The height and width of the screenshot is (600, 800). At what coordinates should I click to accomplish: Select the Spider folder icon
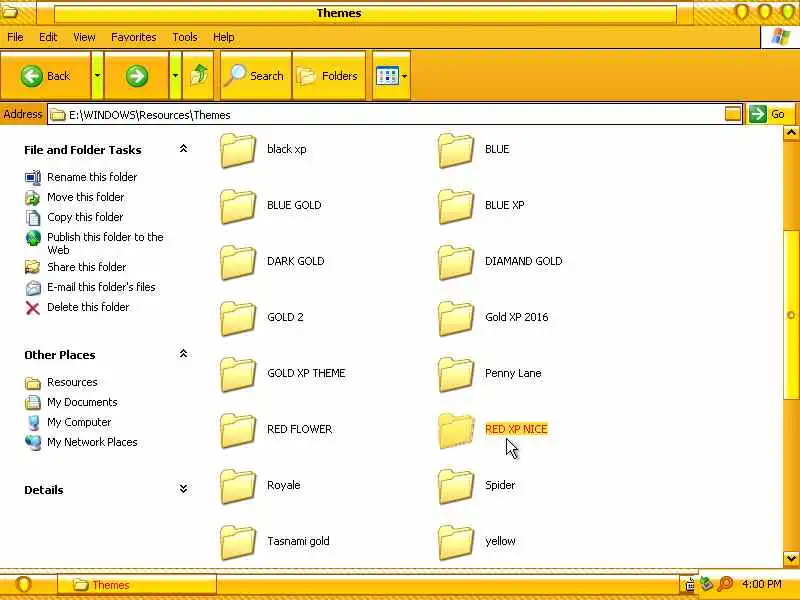(x=456, y=487)
